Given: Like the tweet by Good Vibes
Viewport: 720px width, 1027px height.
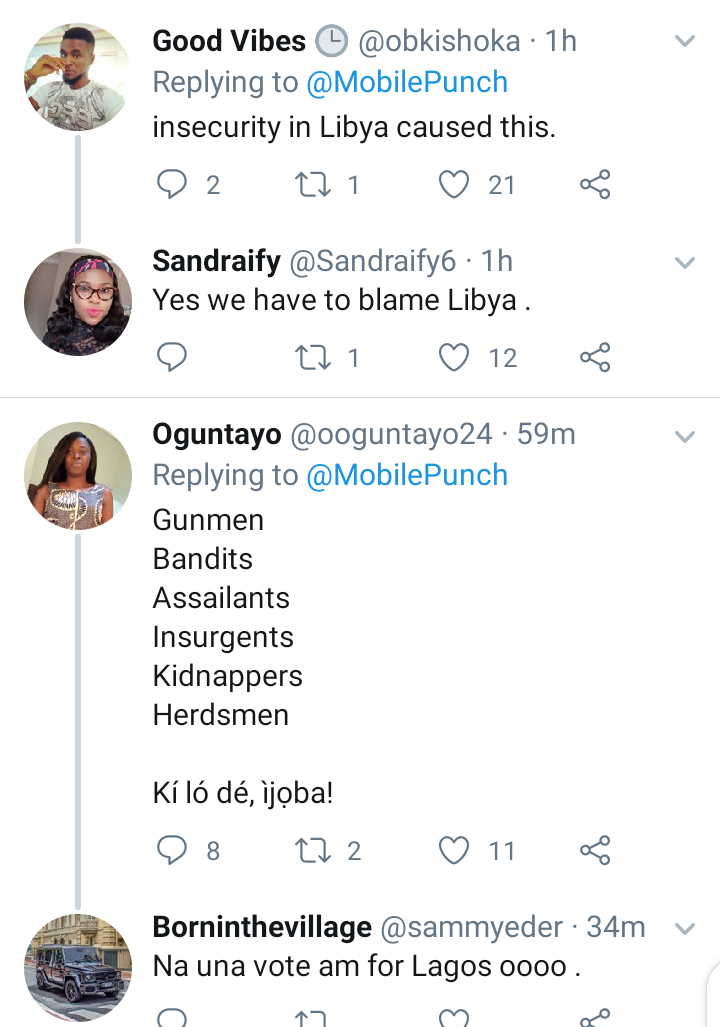Looking at the screenshot, I should pos(455,184).
